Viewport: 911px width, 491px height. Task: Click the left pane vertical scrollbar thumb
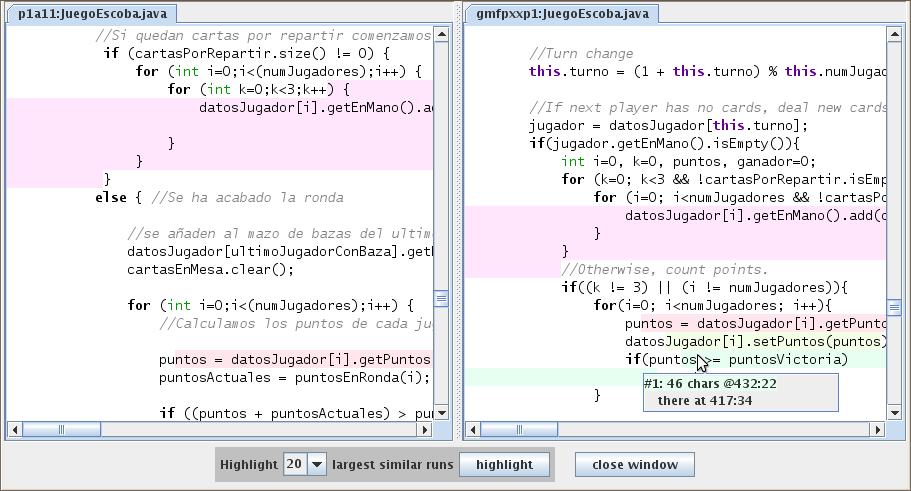pyautogui.click(x=441, y=298)
